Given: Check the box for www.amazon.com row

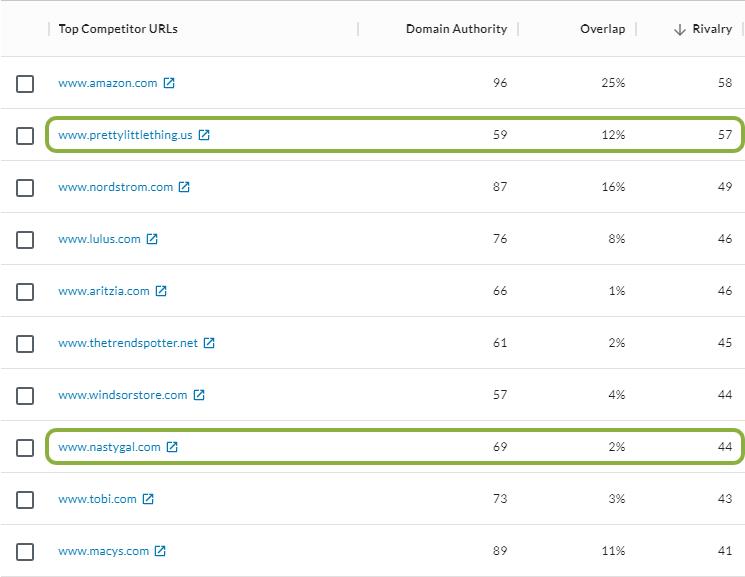Looking at the screenshot, I should coord(25,84).
